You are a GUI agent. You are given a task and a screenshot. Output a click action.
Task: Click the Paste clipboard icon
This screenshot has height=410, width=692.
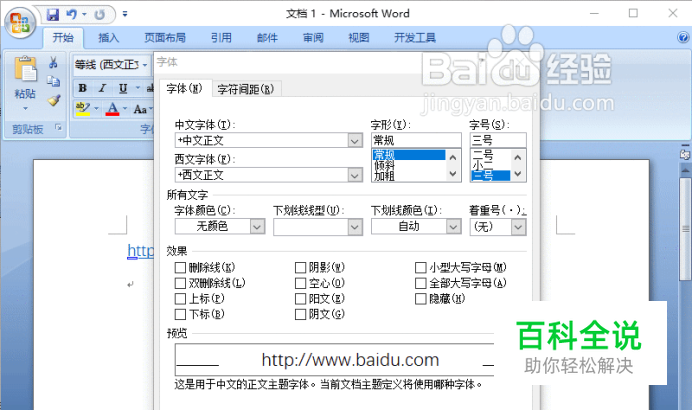click(x=26, y=68)
